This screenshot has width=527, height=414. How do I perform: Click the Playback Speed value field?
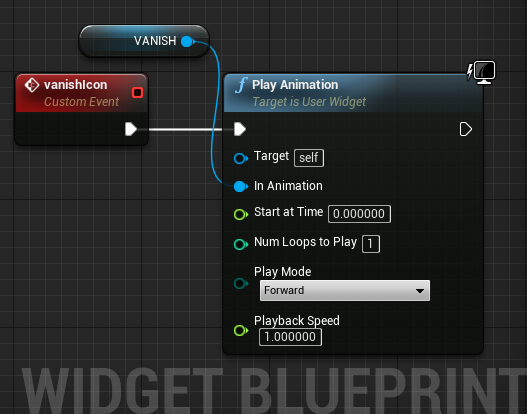(290, 337)
